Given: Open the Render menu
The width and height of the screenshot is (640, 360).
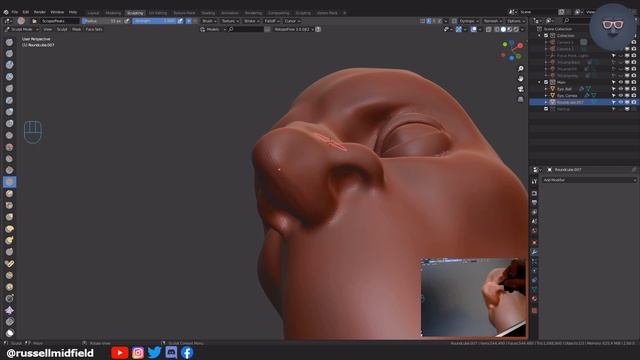Looking at the screenshot, I should (40, 12).
